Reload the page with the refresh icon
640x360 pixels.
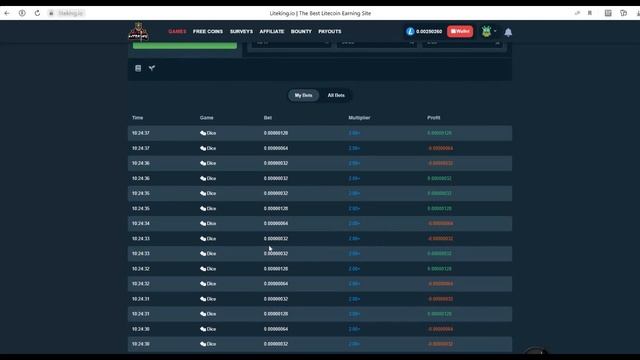pyautogui.click(x=37, y=13)
